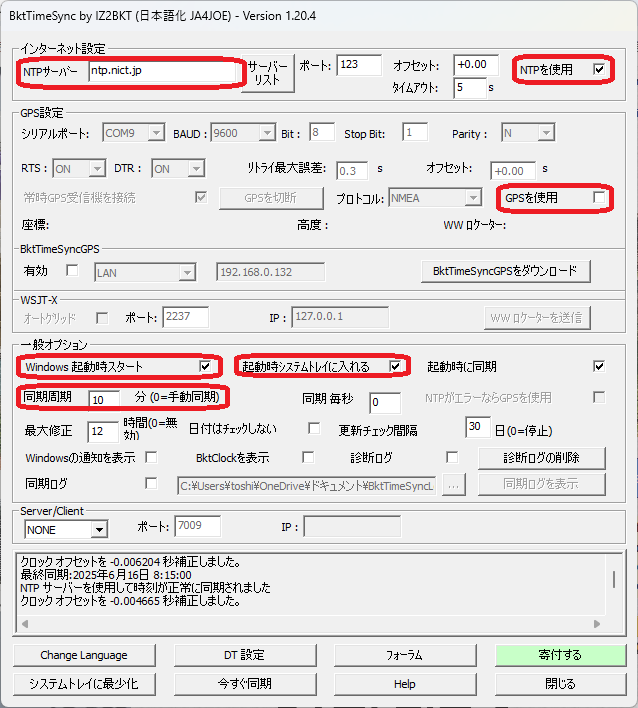Viewport: 638px width, 708px height.
Task: Check the 日付はチェックしない box
Action: [314, 428]
